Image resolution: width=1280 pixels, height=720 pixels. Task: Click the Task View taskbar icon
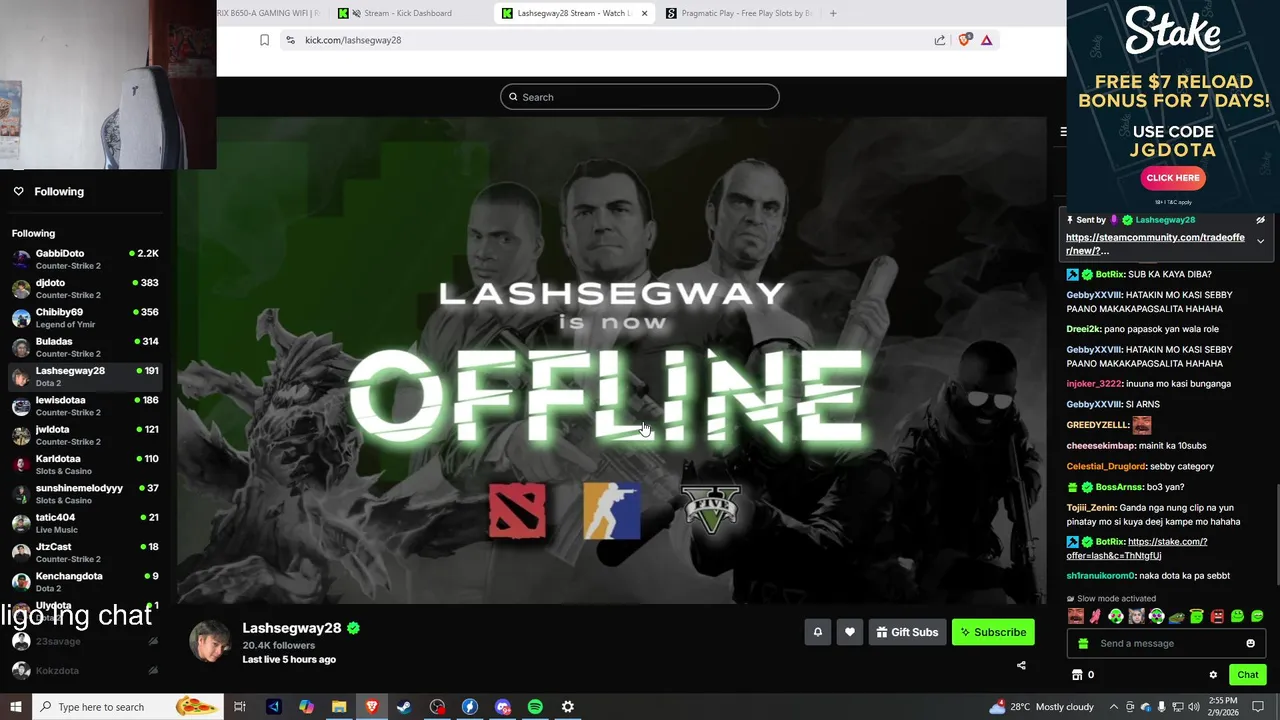tap(240, 707)
